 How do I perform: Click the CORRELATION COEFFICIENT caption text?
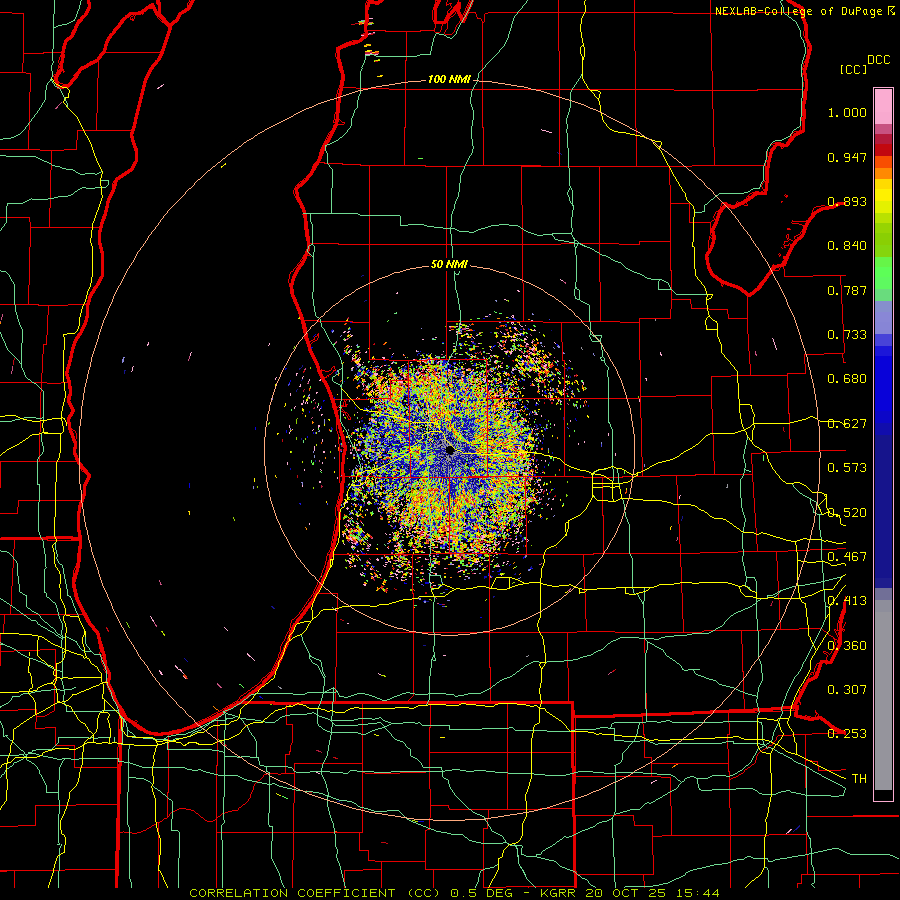(292, 893)
